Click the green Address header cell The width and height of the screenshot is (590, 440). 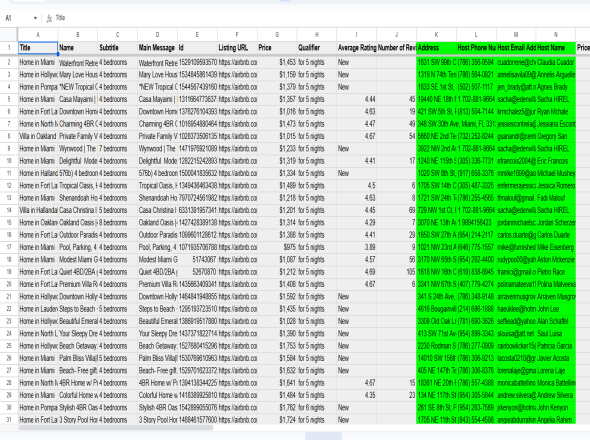[436, 48]
